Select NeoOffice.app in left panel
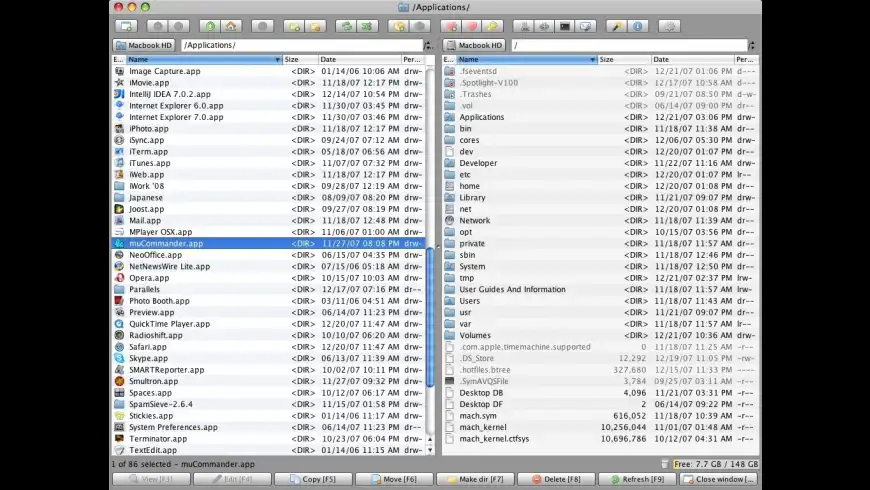Image resolution: width=870 pixels, height=490 pixels. [268, 255]
